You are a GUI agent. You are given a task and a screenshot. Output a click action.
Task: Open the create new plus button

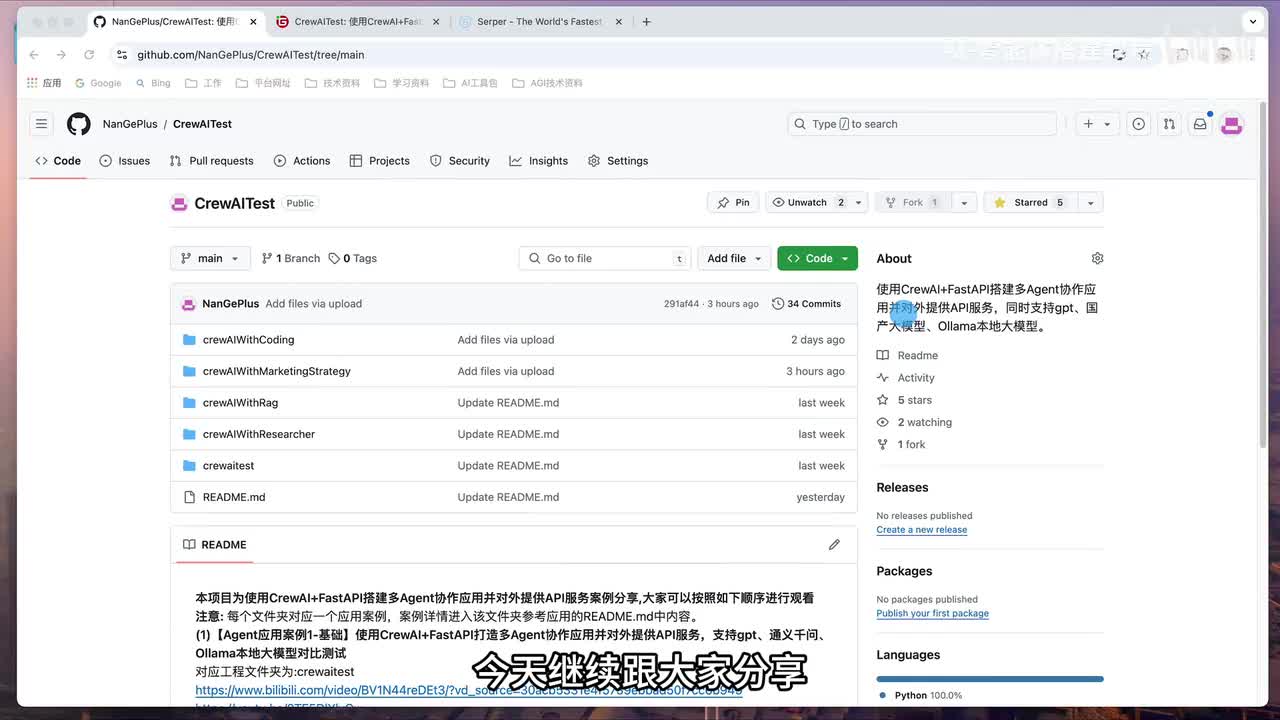coord(1088,124)
